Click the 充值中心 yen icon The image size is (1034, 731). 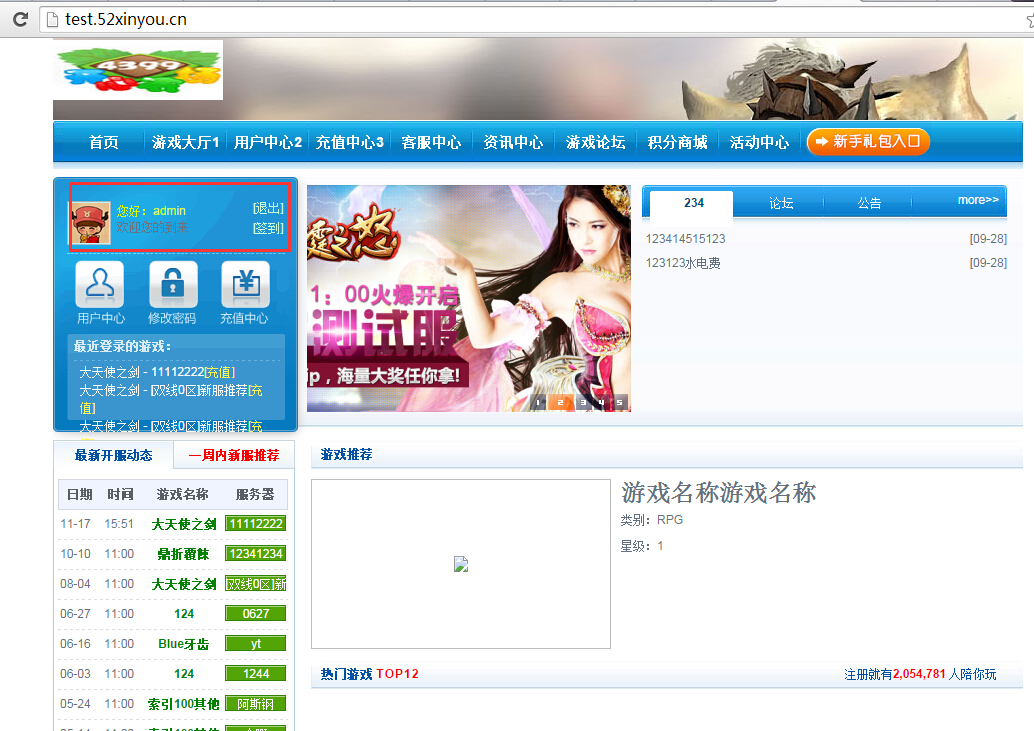coord(245,284)
